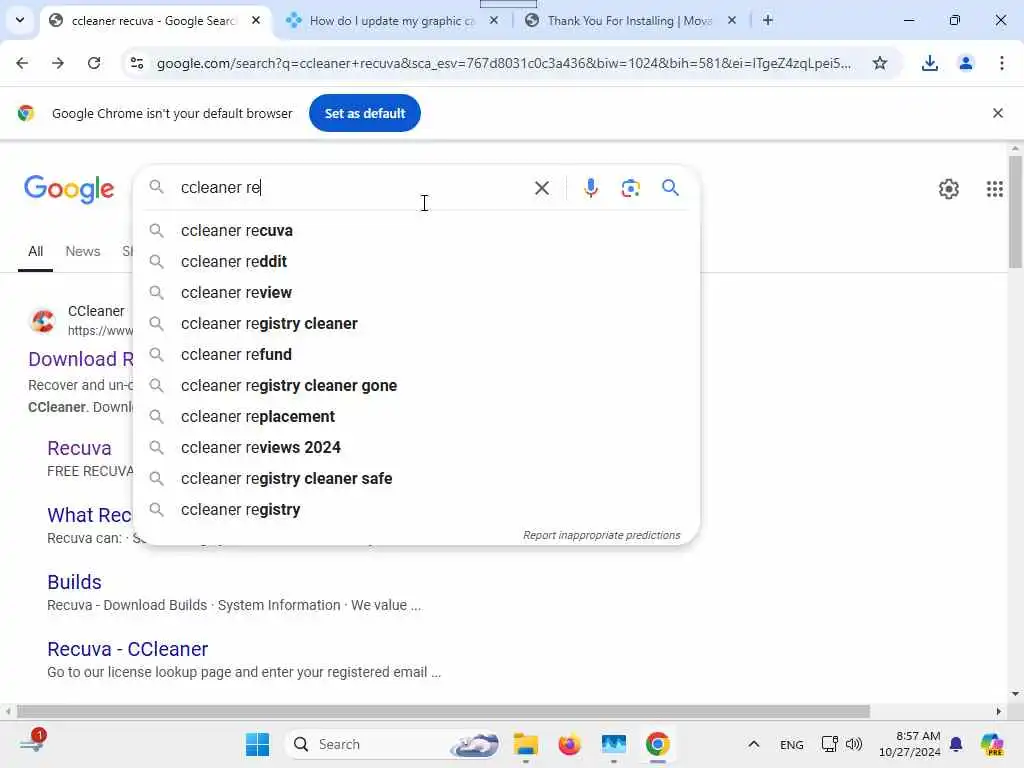Bookmark this page with star icon
The width and height of the screenshot is (1024, 768).
point(880,63)
